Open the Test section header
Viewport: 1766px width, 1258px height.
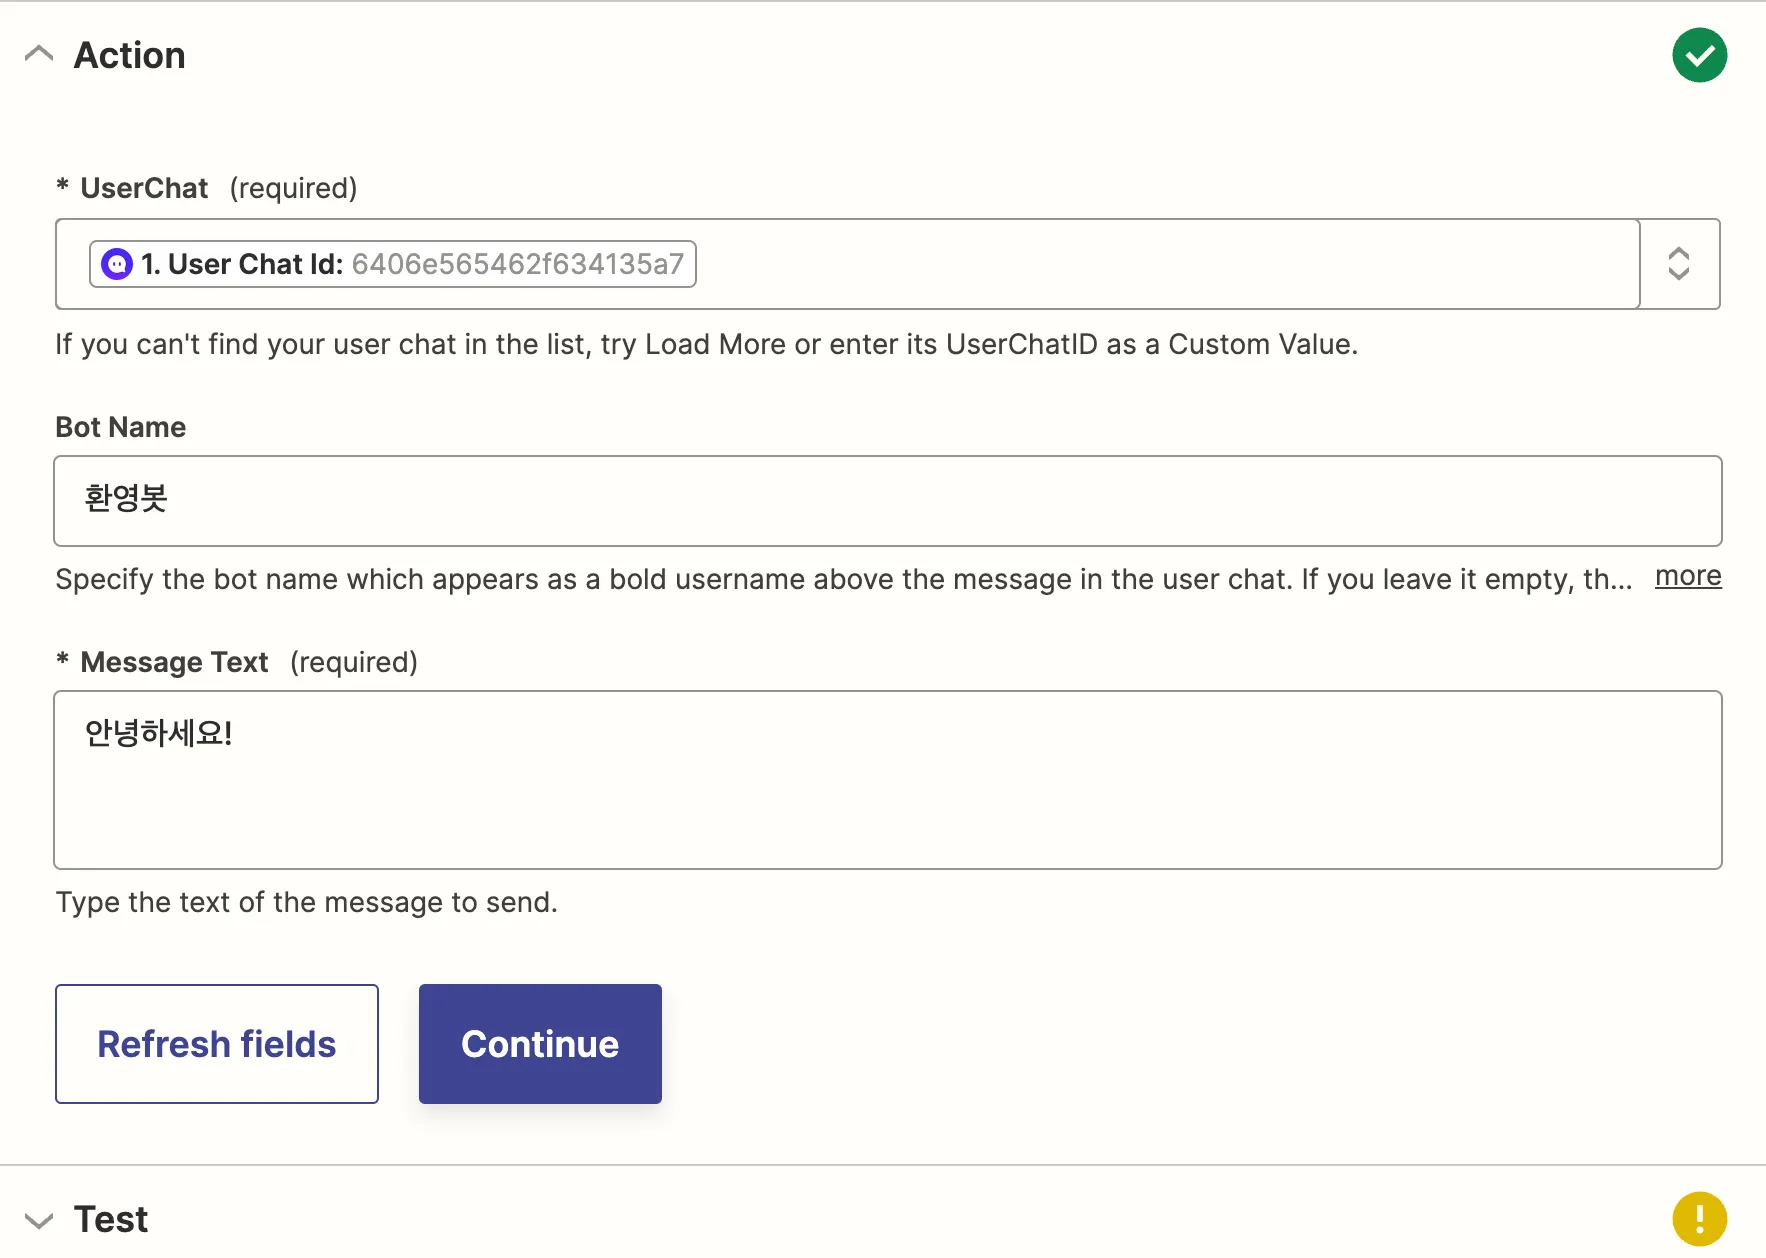point(111,1220)
